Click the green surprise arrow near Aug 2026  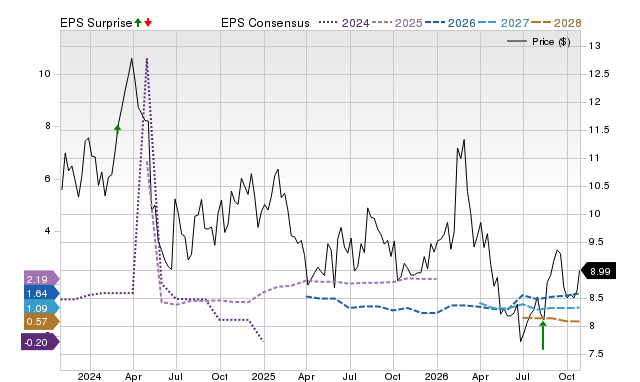coord(543,335)
